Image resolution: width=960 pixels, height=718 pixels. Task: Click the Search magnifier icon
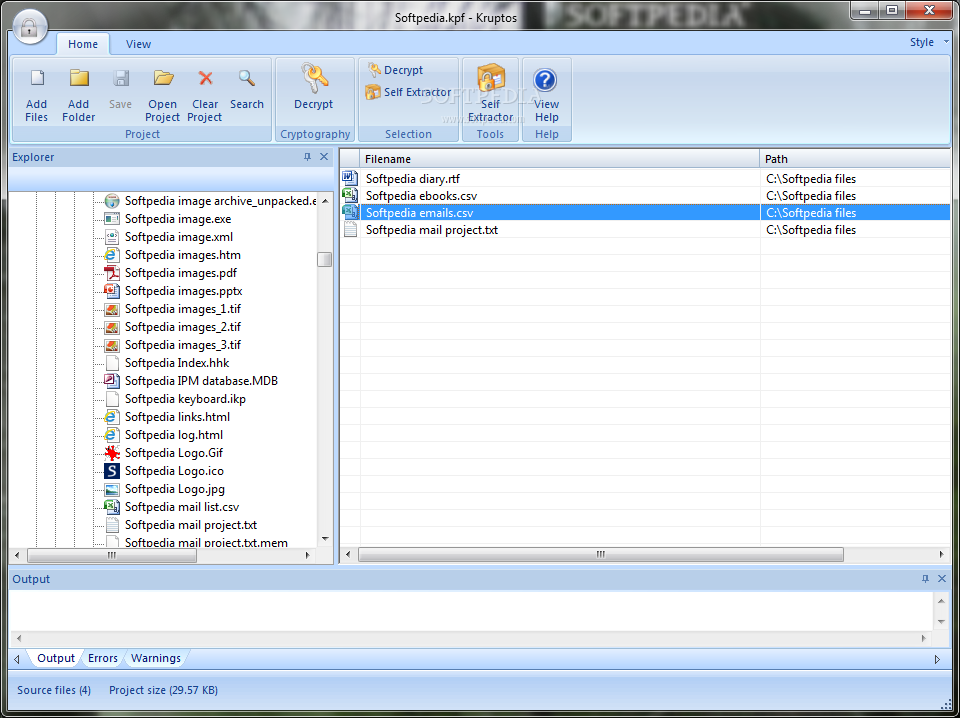click(247, 78)
